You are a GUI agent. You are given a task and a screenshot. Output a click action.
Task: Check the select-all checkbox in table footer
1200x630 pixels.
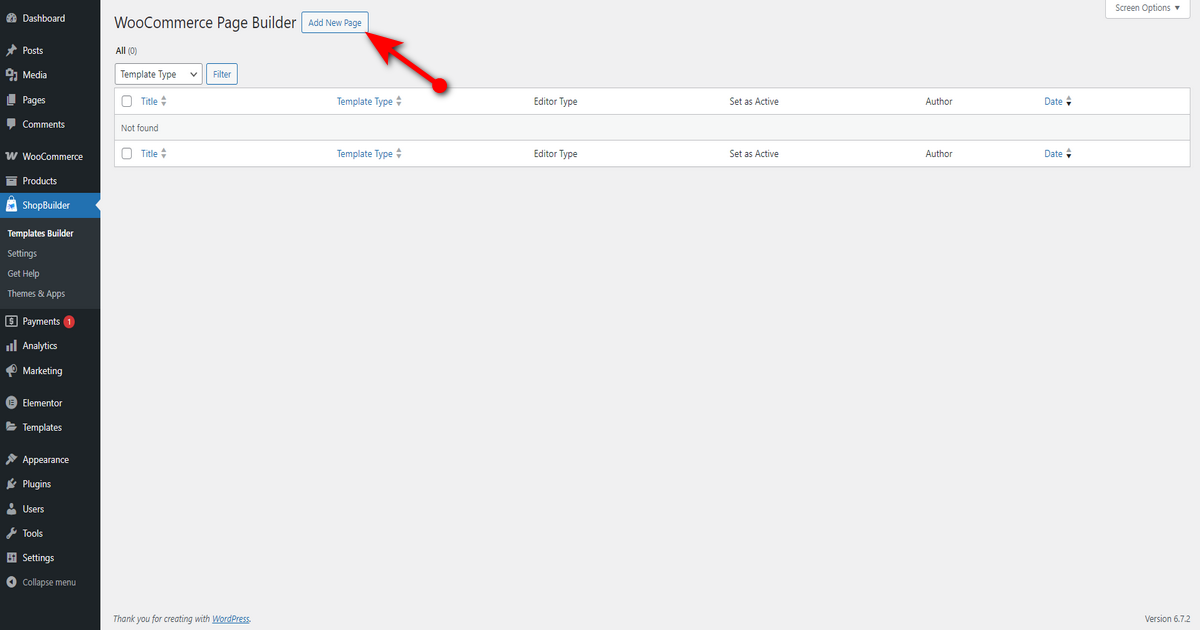point(127,153)
